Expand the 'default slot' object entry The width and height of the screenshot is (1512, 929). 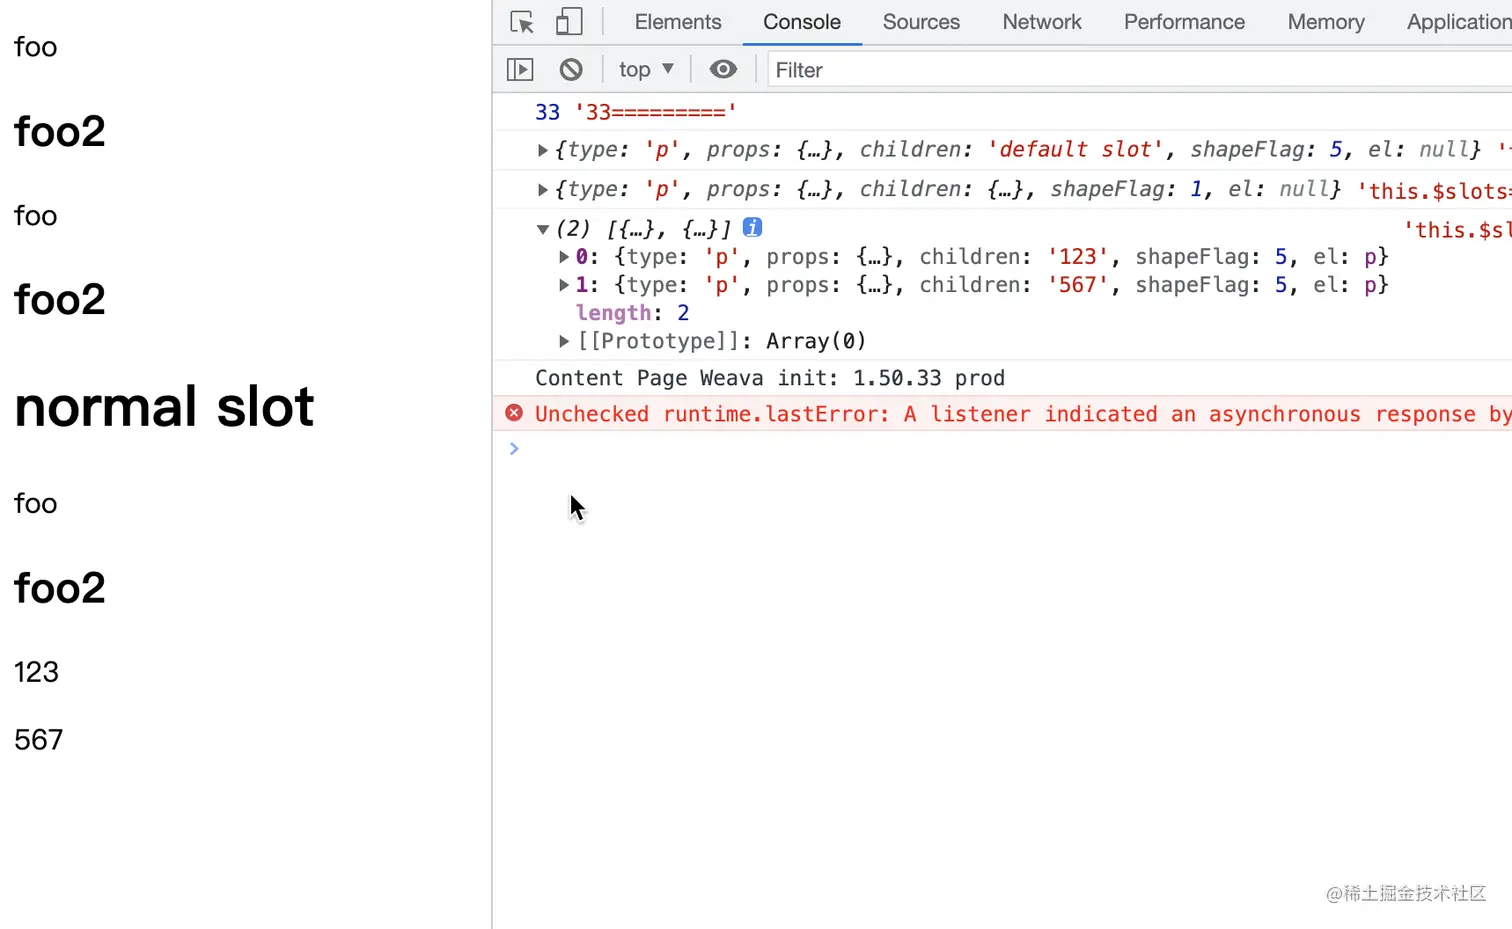542,150
